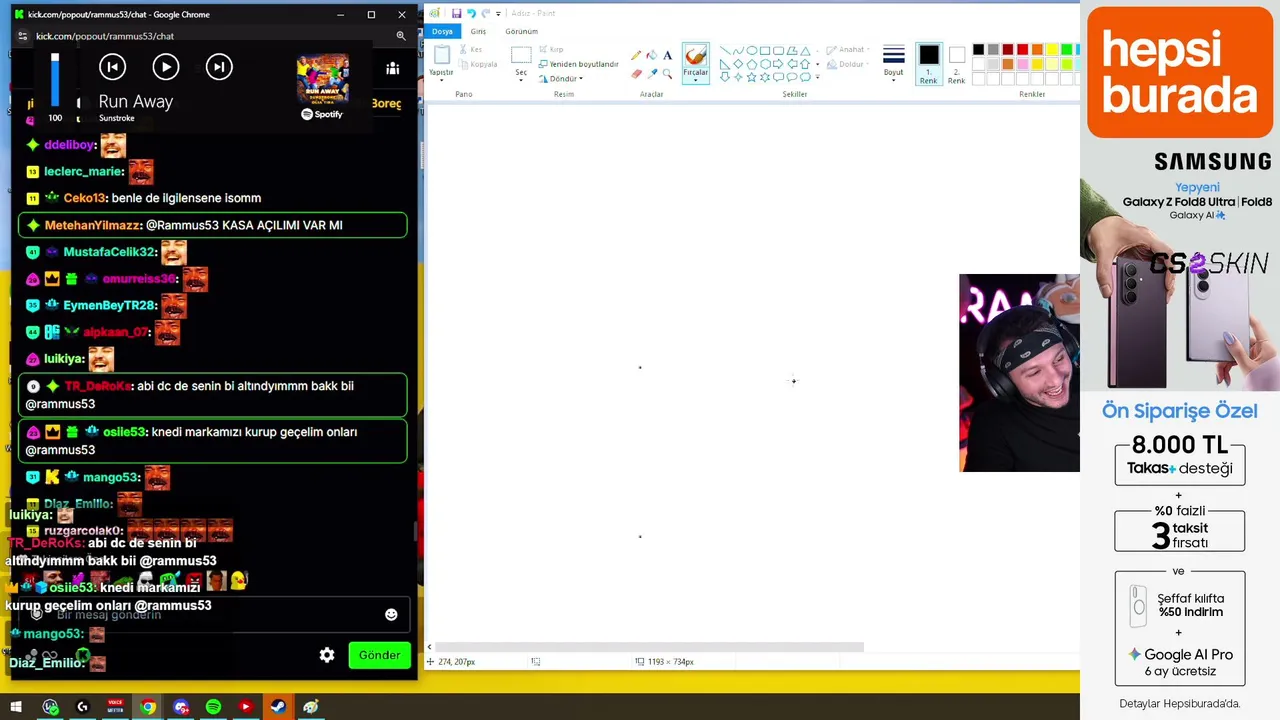
Task: Switch to the Giriş tab
Action: [x=478, y=31]
